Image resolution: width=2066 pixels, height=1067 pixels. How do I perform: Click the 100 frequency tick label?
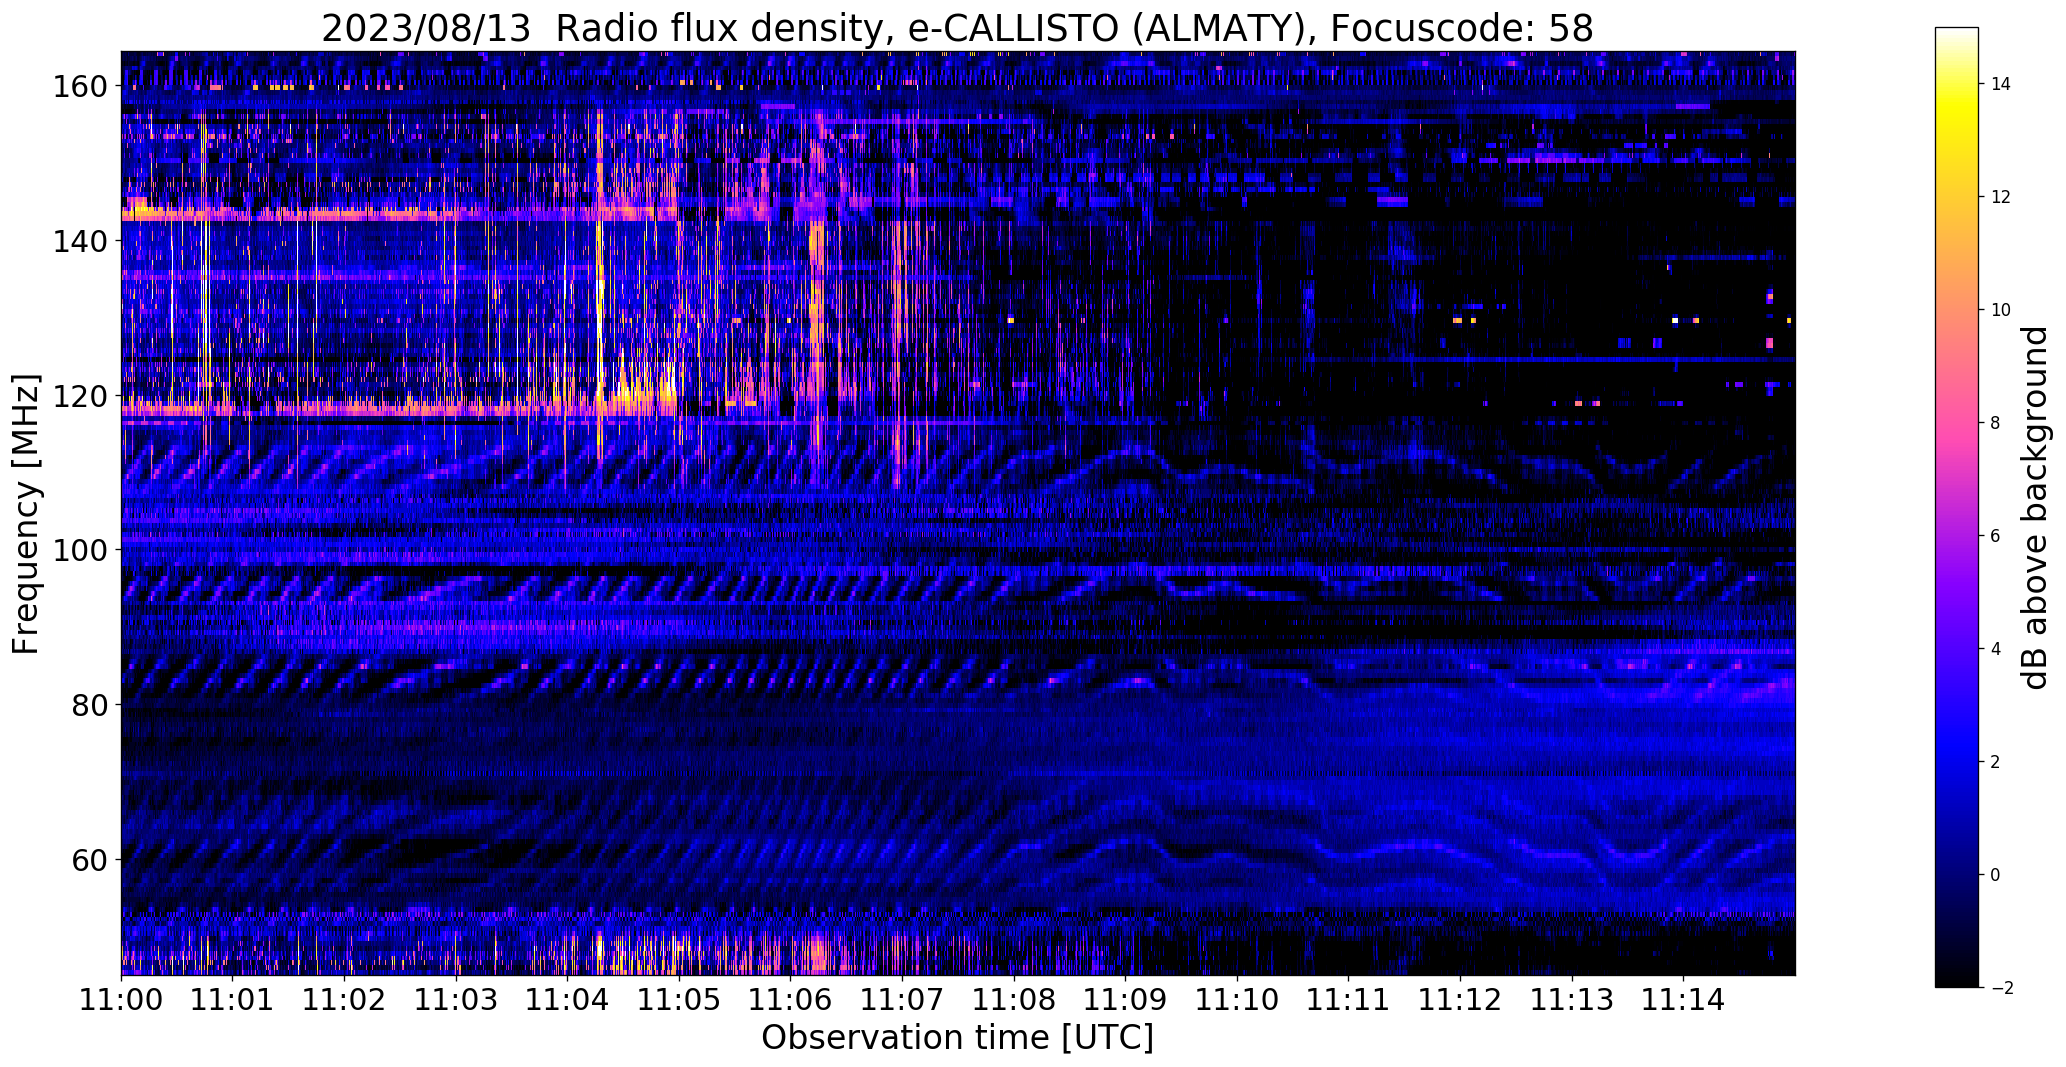pos(79,550)
